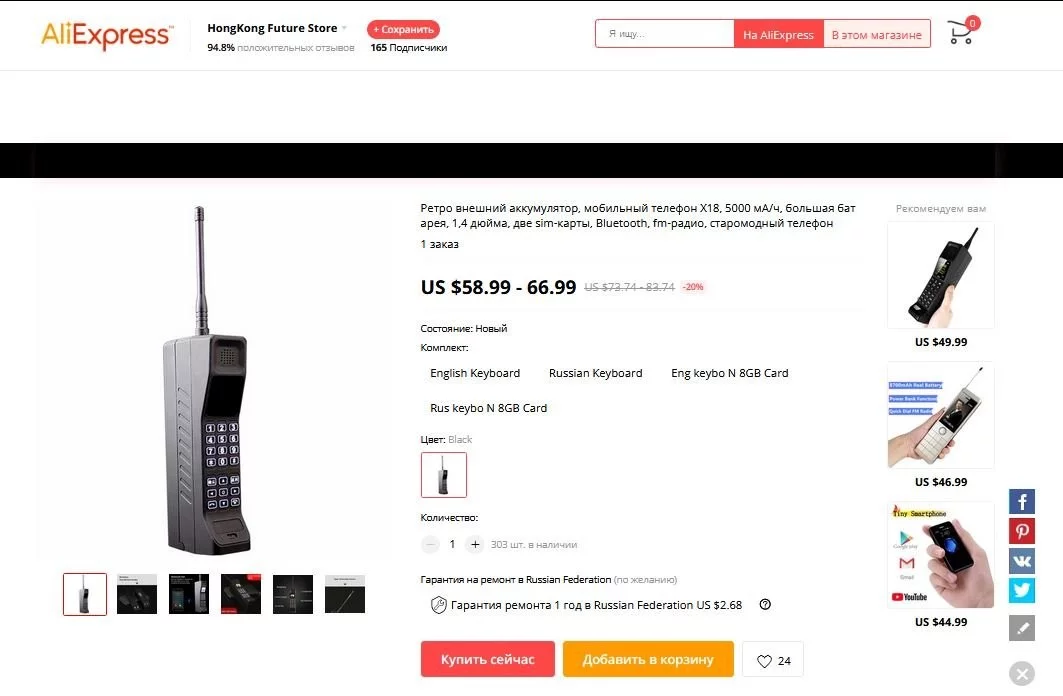Open warranty info question mark icon
Viewport: 1063px width, 696px height.
765,605
